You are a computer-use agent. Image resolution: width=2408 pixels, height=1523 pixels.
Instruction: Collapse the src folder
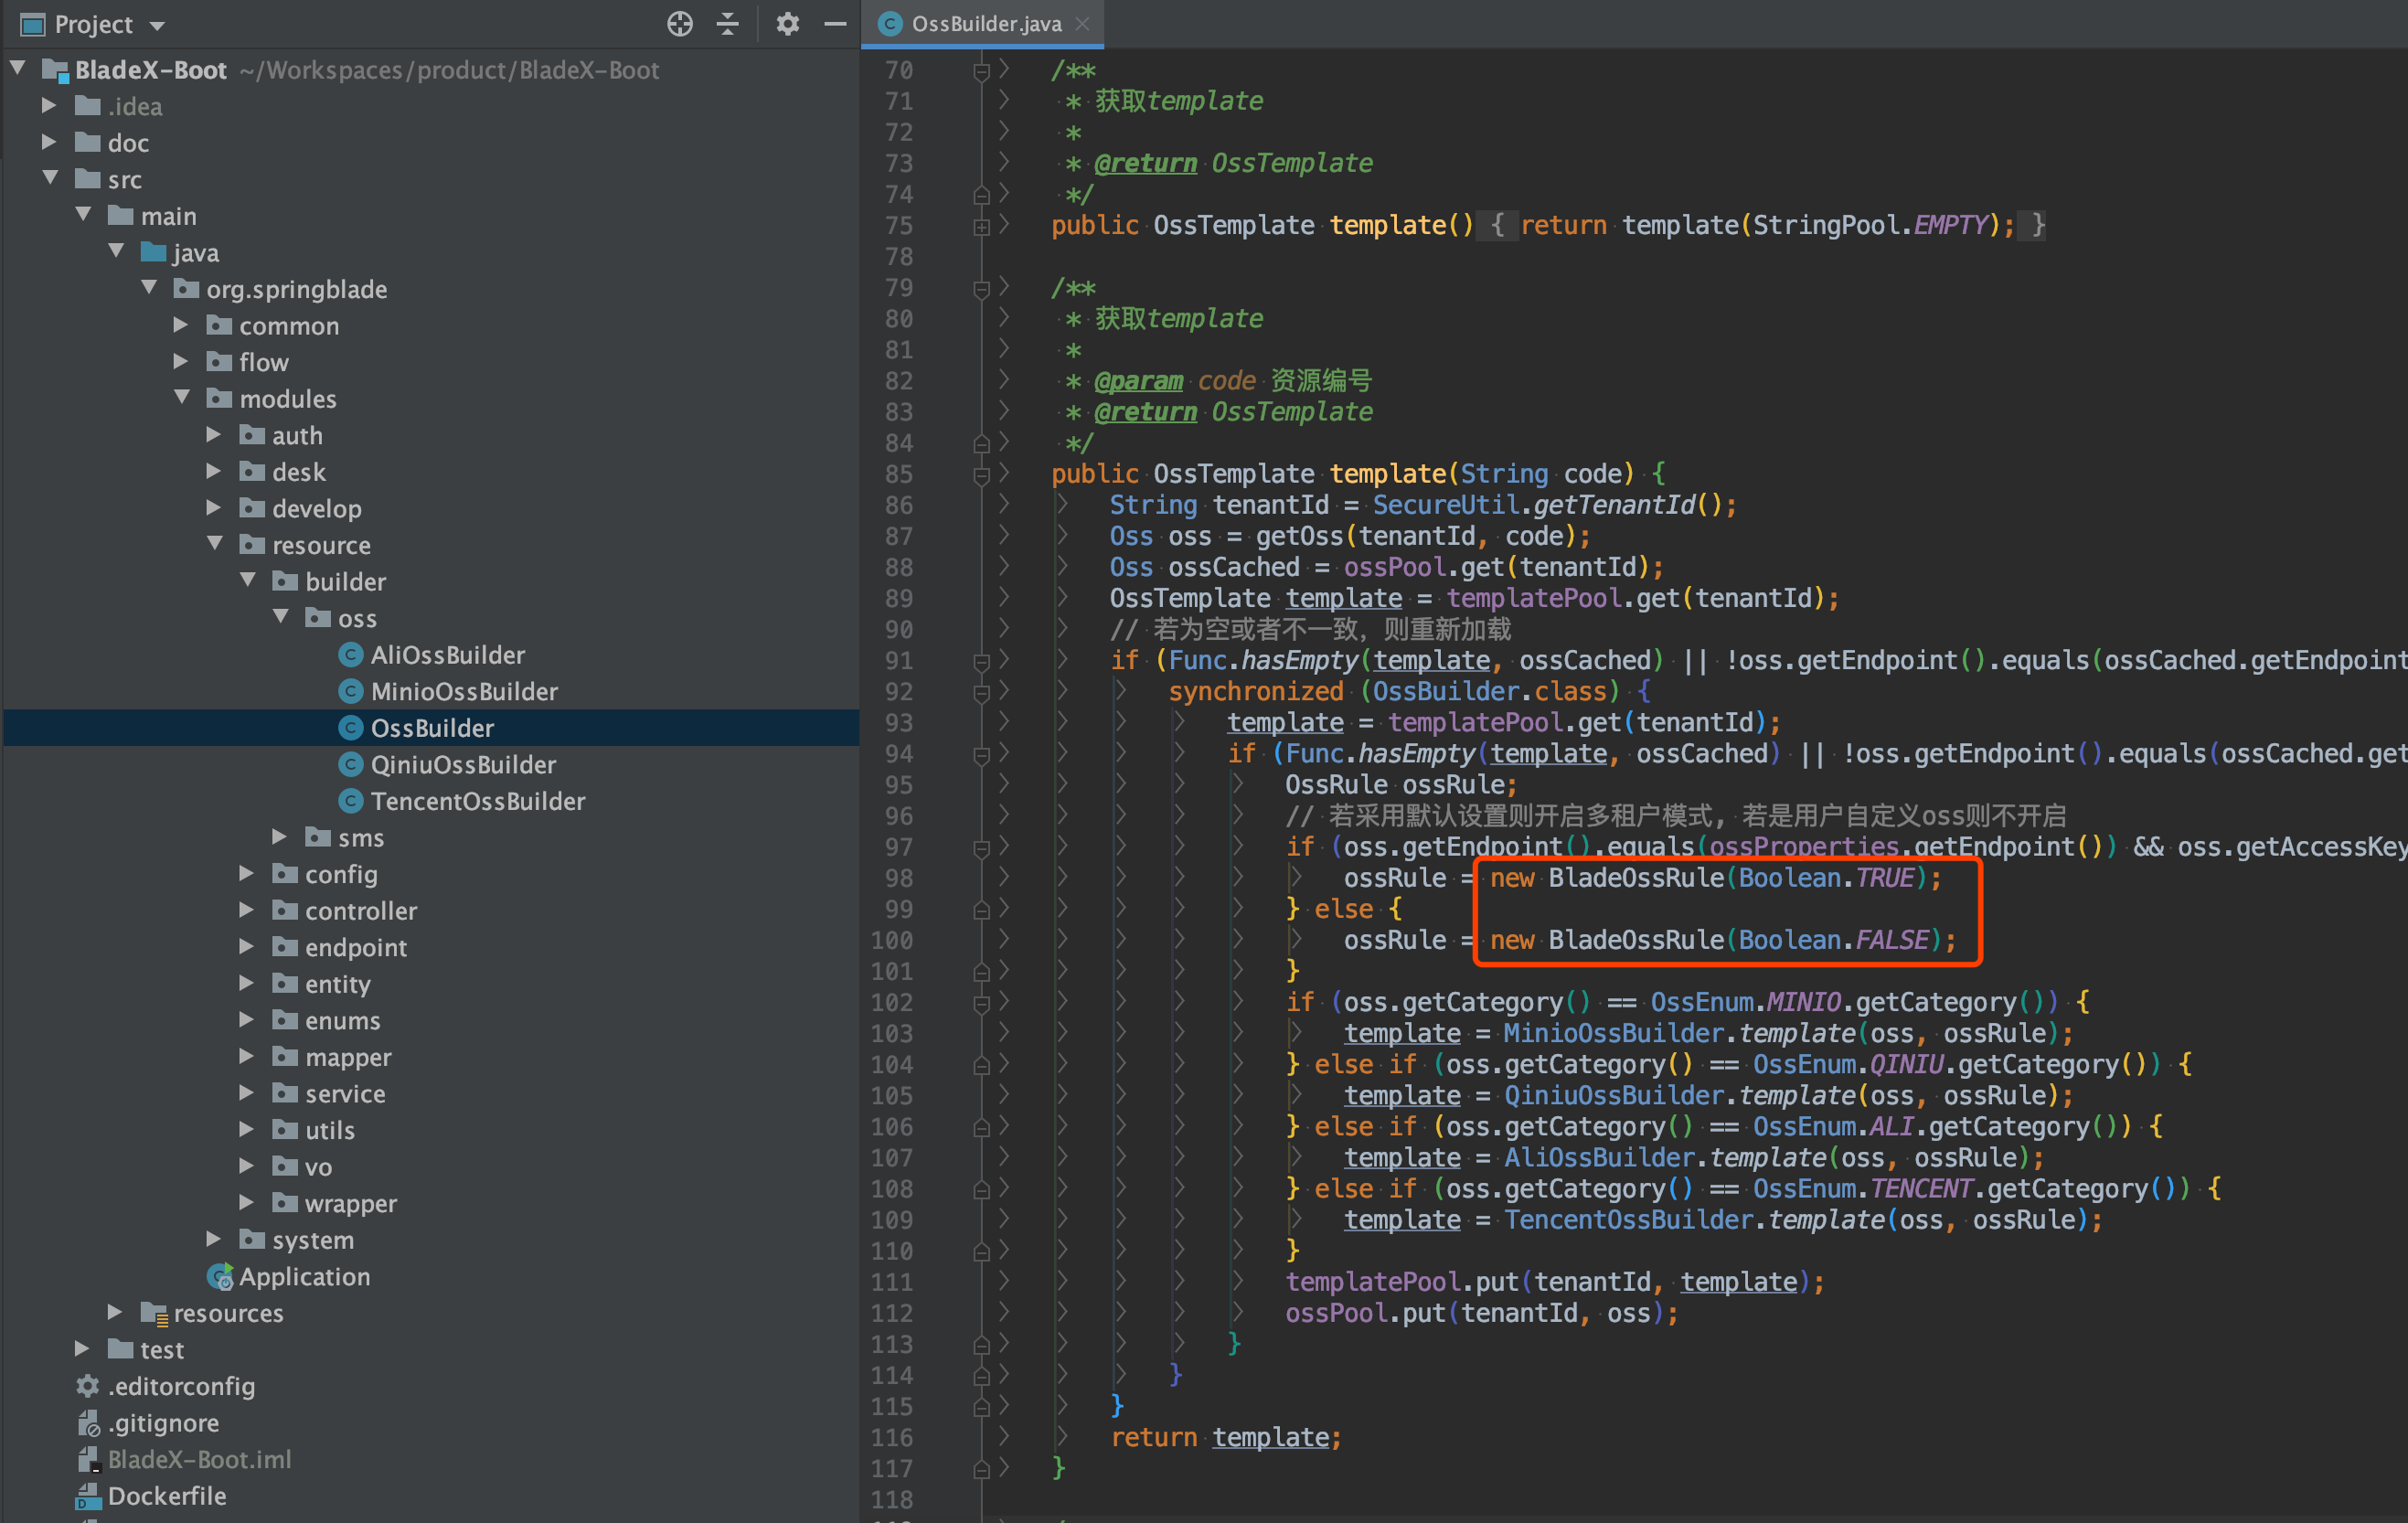tap(51, 178)
